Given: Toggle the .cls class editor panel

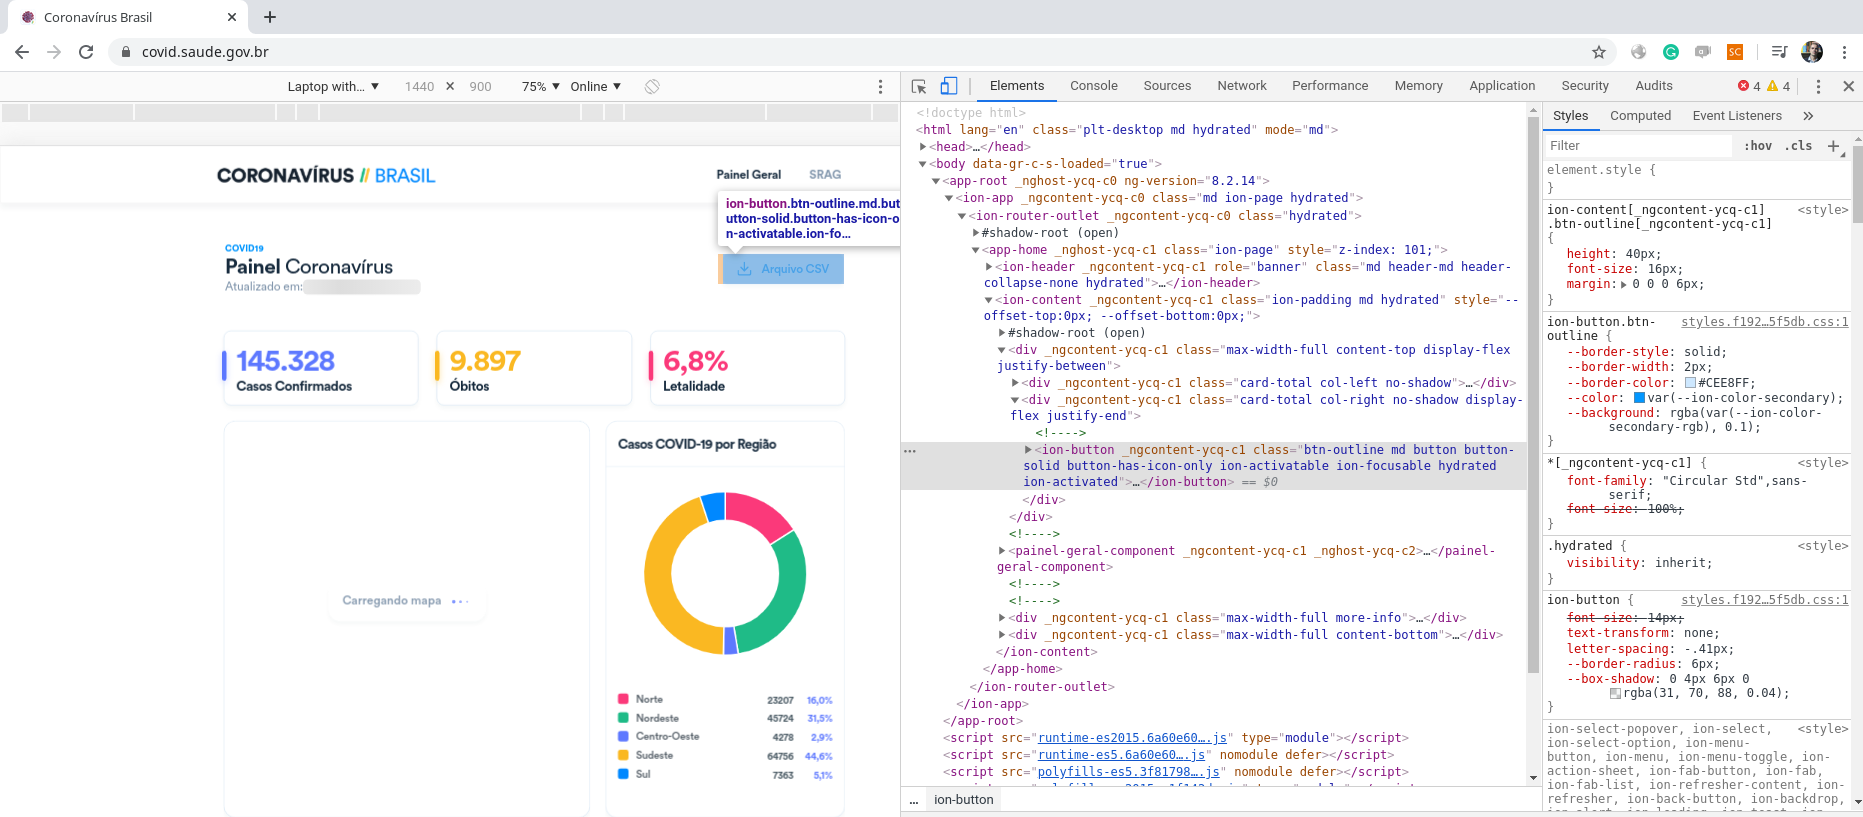Looking at the screenshot, I should pos(1800,146).
